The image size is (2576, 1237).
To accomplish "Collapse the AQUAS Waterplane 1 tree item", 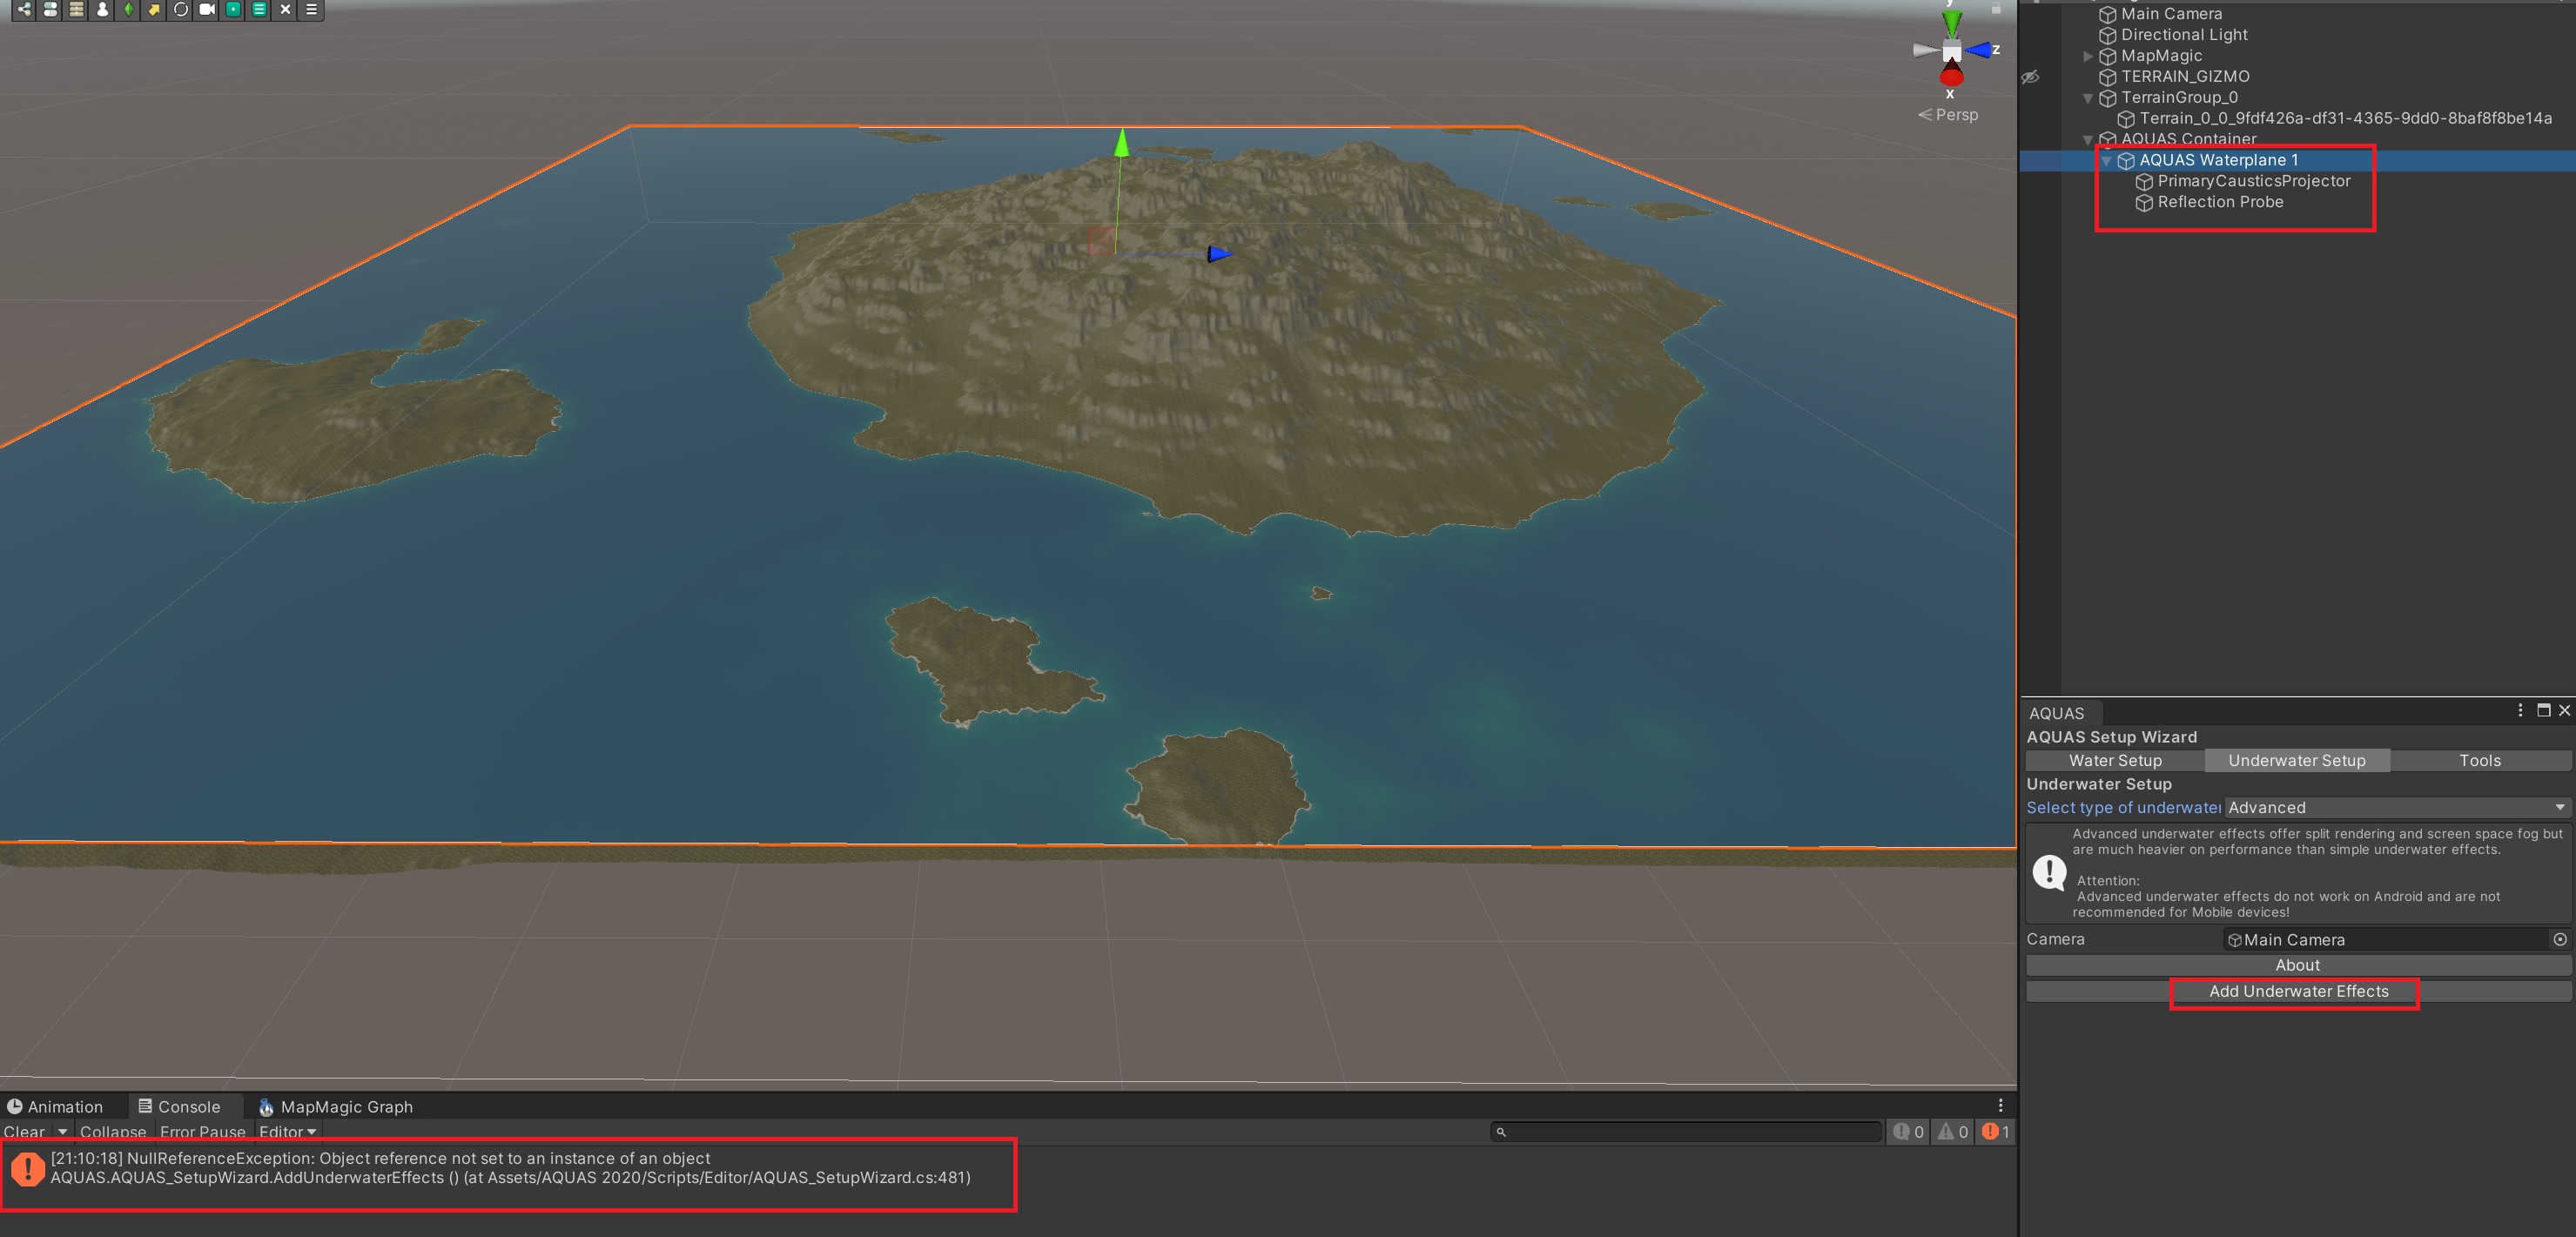I will pyautogui.click(x=2106, y=160).
